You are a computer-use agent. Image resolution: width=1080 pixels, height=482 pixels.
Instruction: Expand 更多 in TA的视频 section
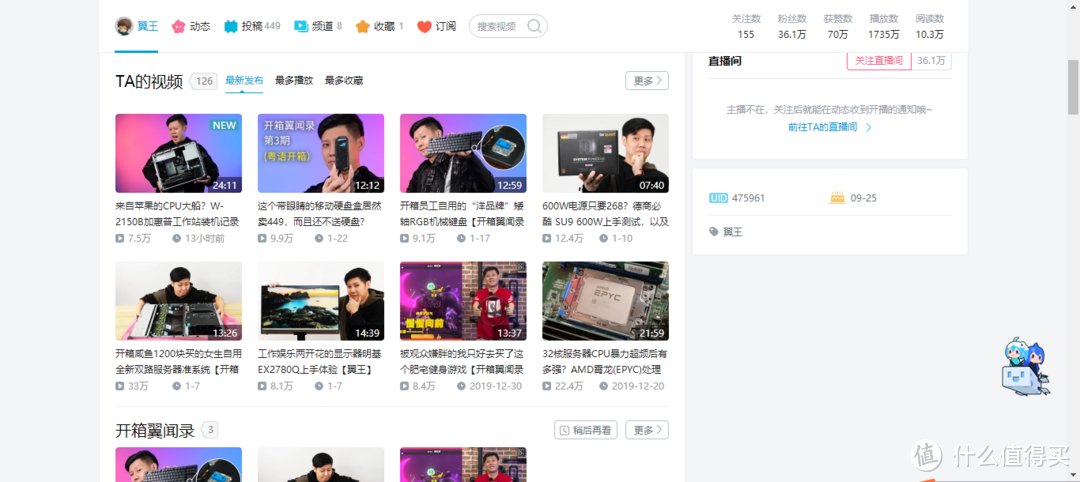[x=647, y=81]
